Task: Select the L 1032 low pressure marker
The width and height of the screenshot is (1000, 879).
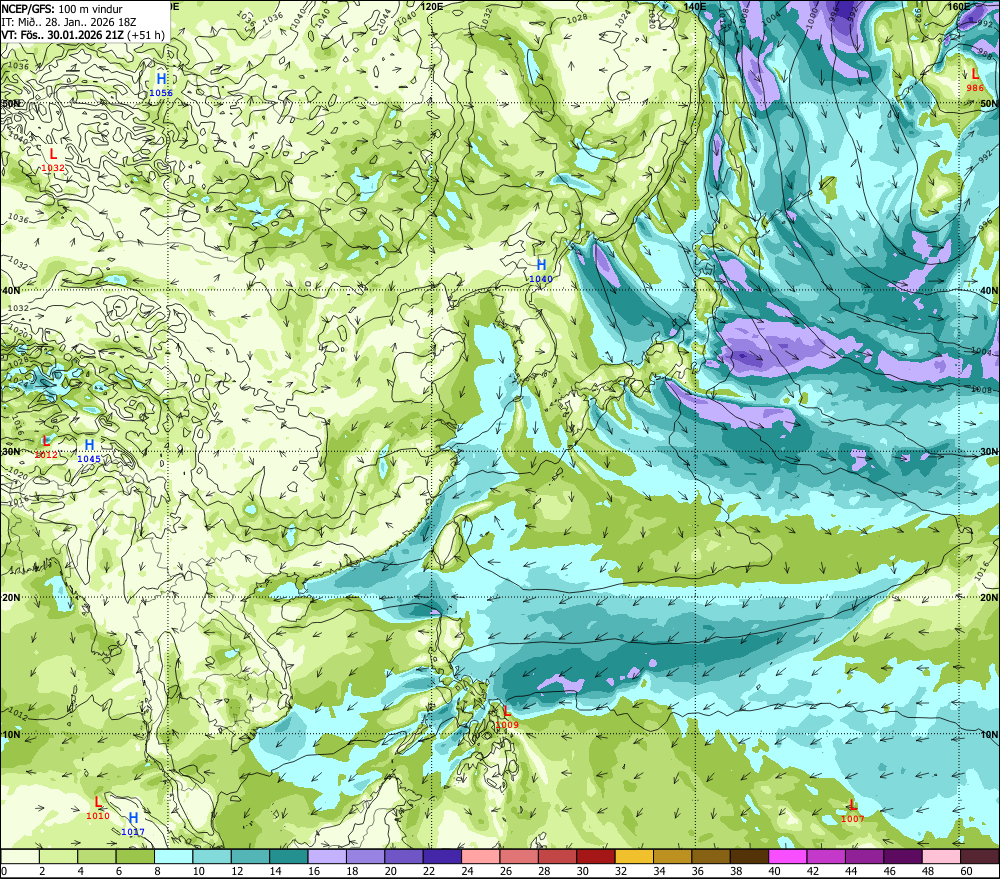Action: (53, 159)
